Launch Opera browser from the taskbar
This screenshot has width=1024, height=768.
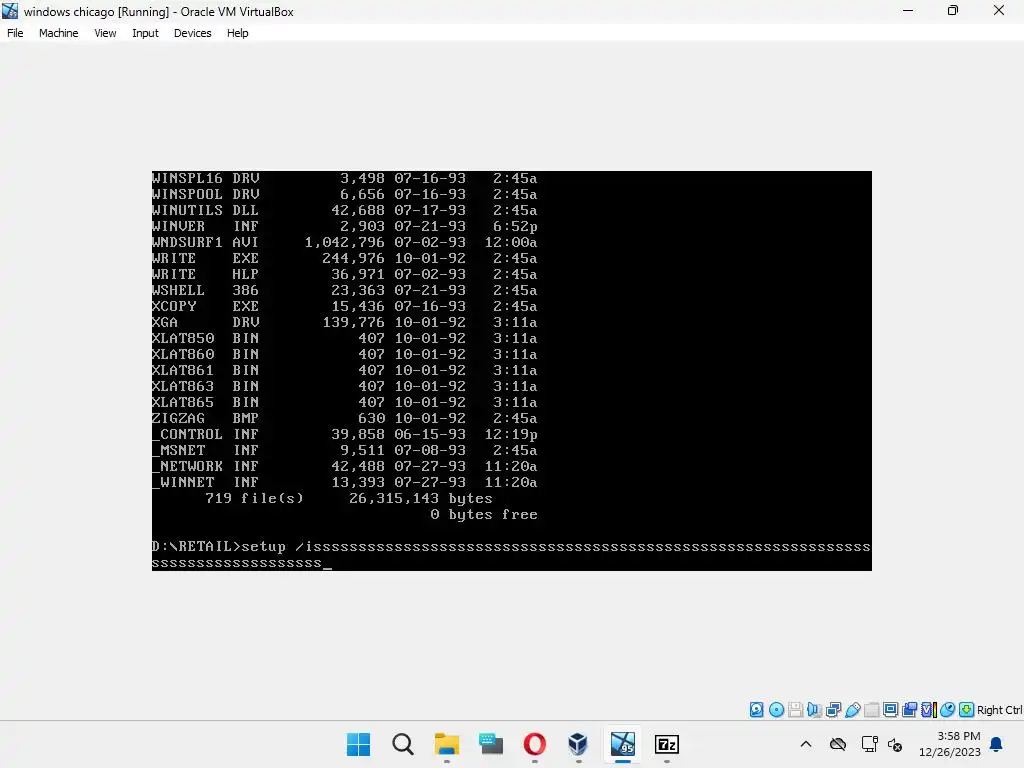coord(535,744)
